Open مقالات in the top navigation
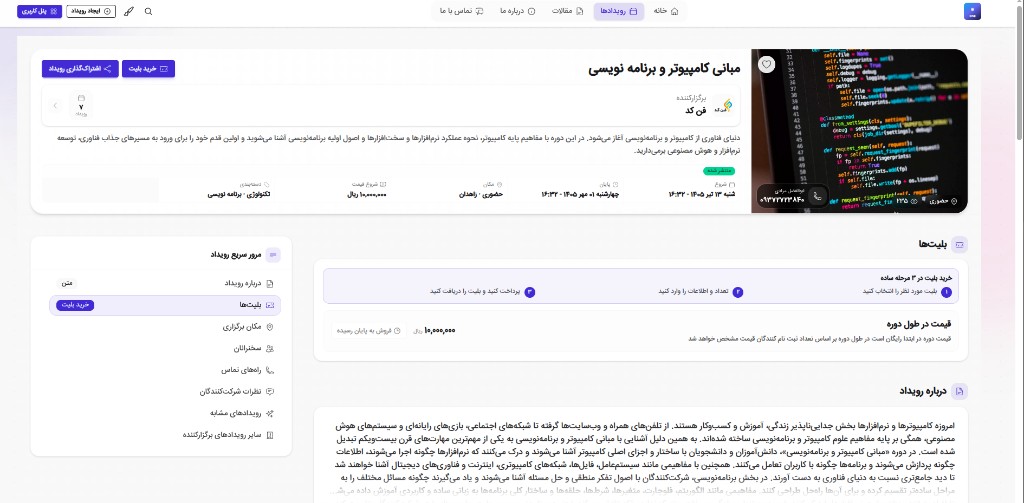 click(568, 11)
